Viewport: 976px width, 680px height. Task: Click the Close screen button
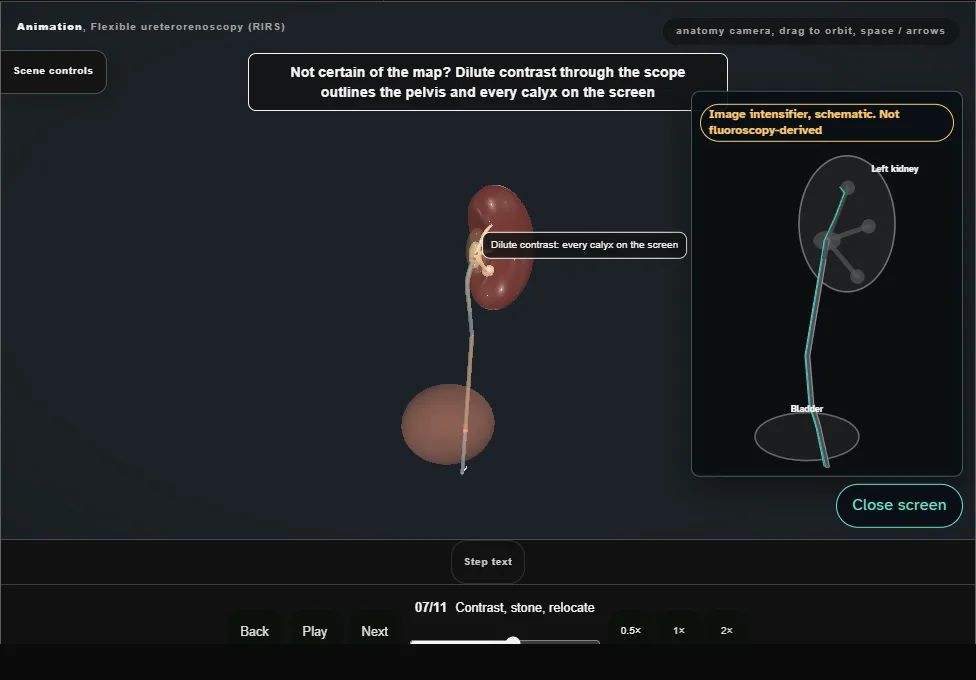point(899,505)
